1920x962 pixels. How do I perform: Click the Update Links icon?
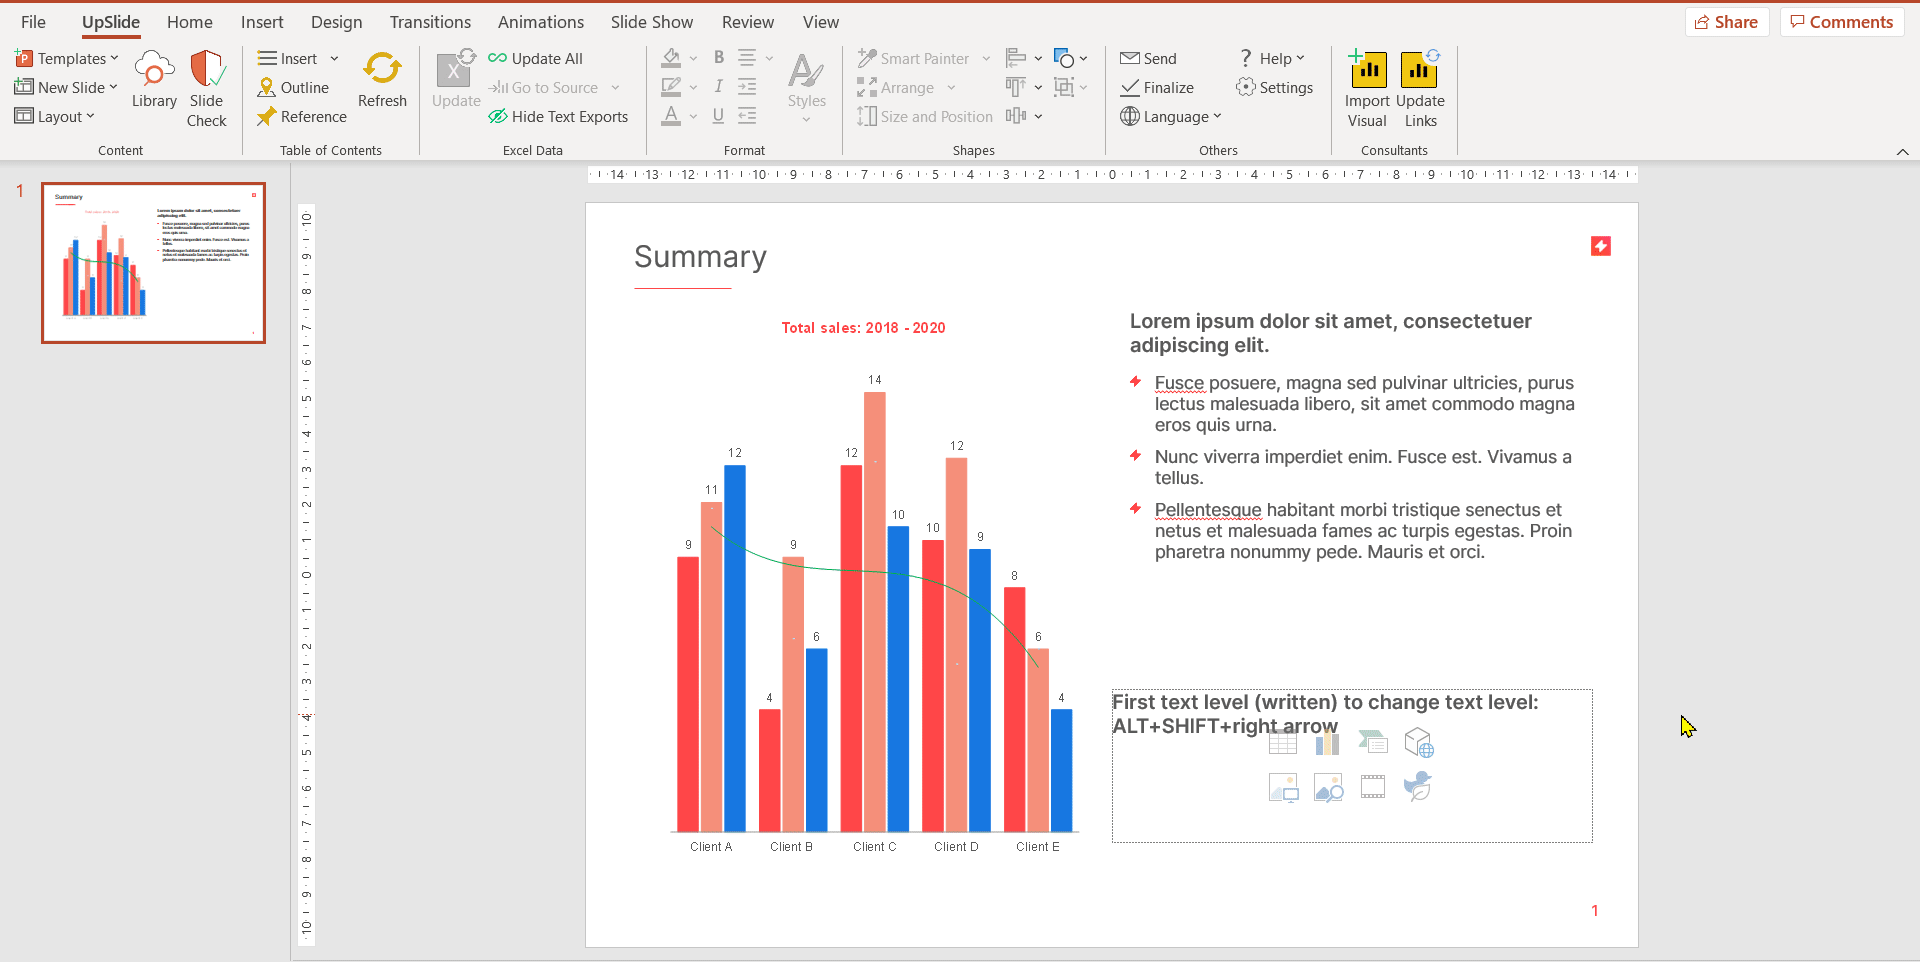pos(1420,89)
